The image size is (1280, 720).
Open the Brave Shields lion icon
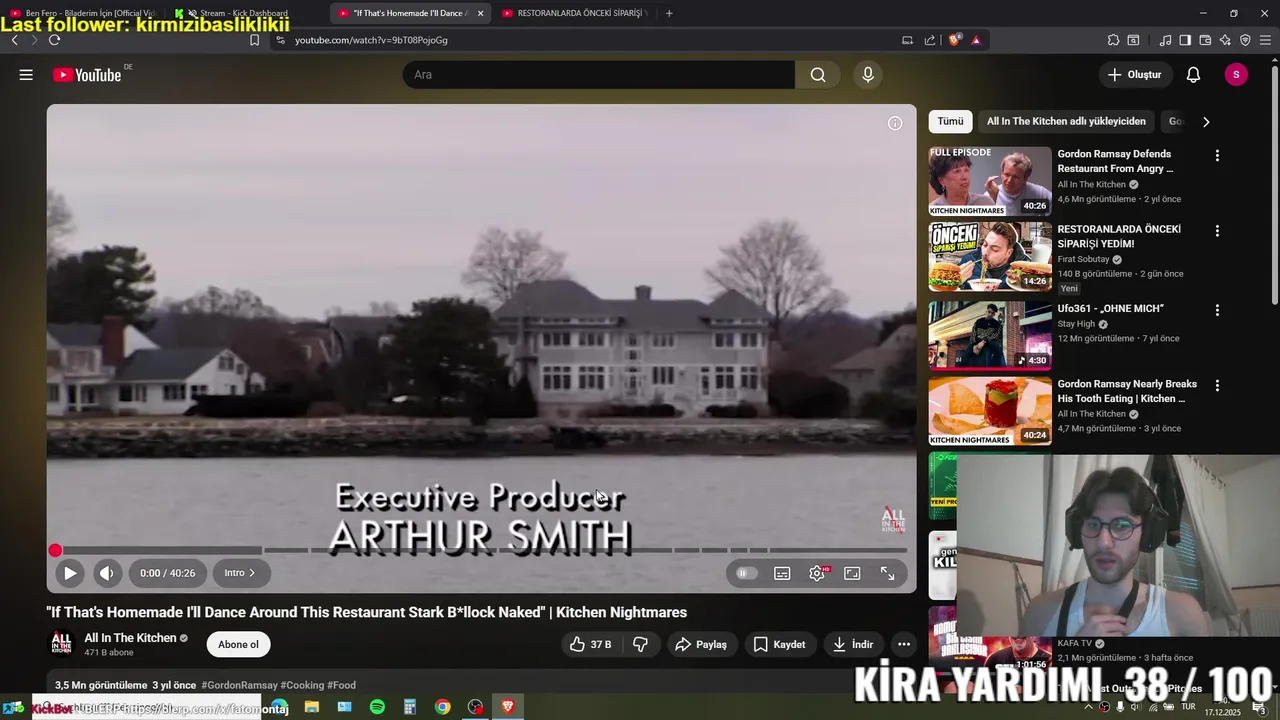pos(955,40)
